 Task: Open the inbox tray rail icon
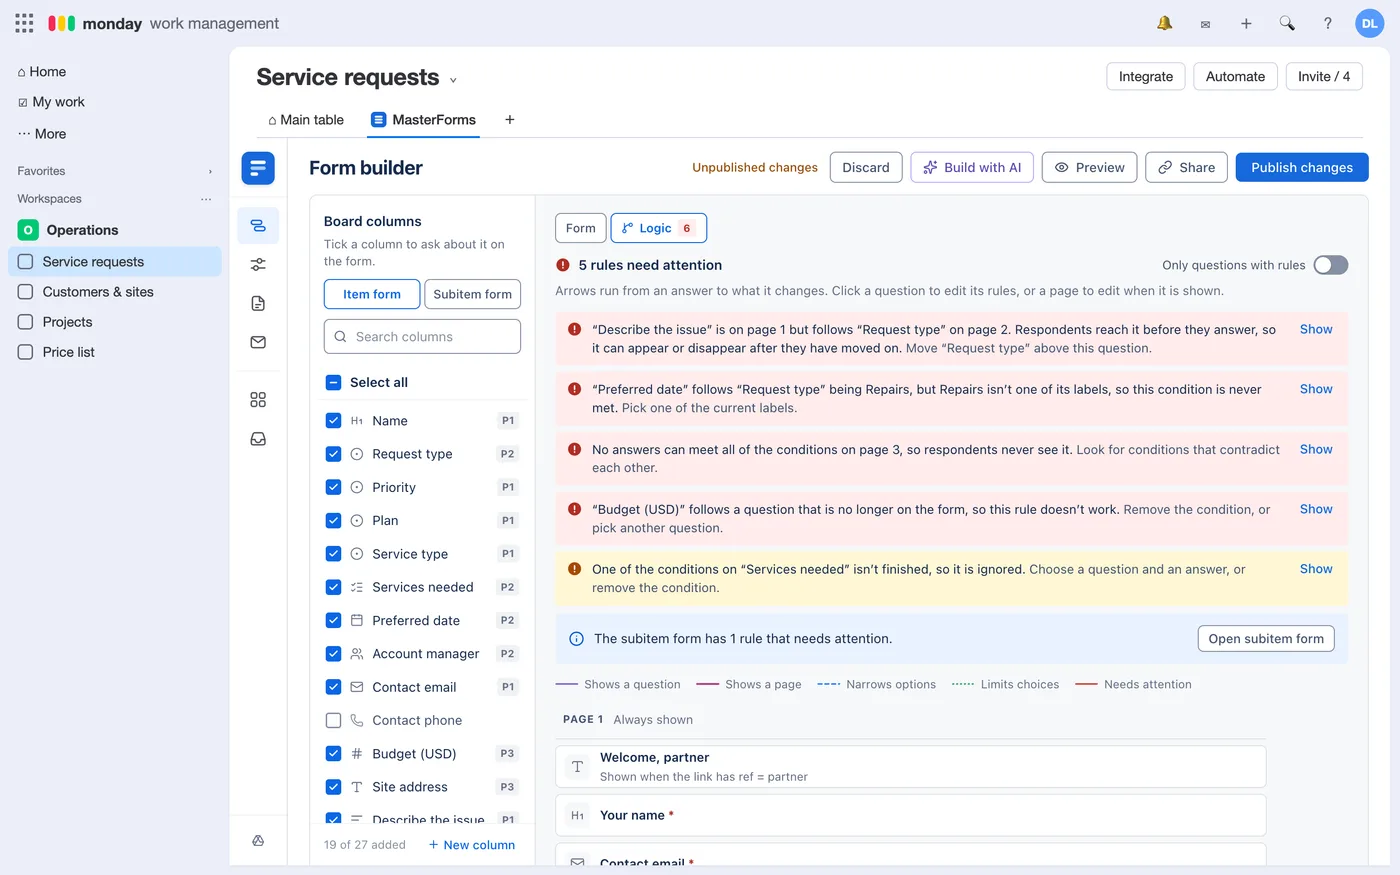258,439
